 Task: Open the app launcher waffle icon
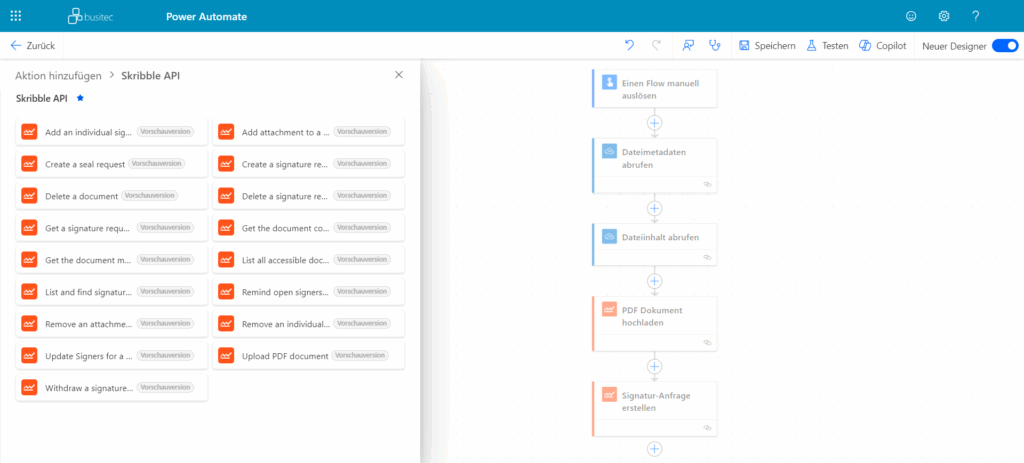(16, 16)
